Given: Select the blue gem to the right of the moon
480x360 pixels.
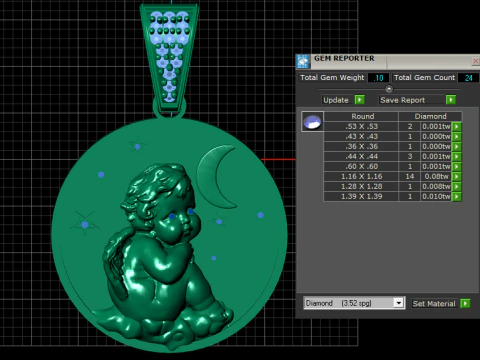Looking at the screenshot, I should pos(260,215).
